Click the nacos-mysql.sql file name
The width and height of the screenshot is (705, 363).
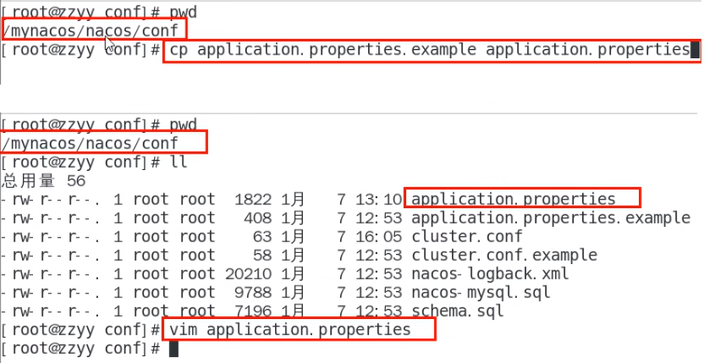(481, 293)
